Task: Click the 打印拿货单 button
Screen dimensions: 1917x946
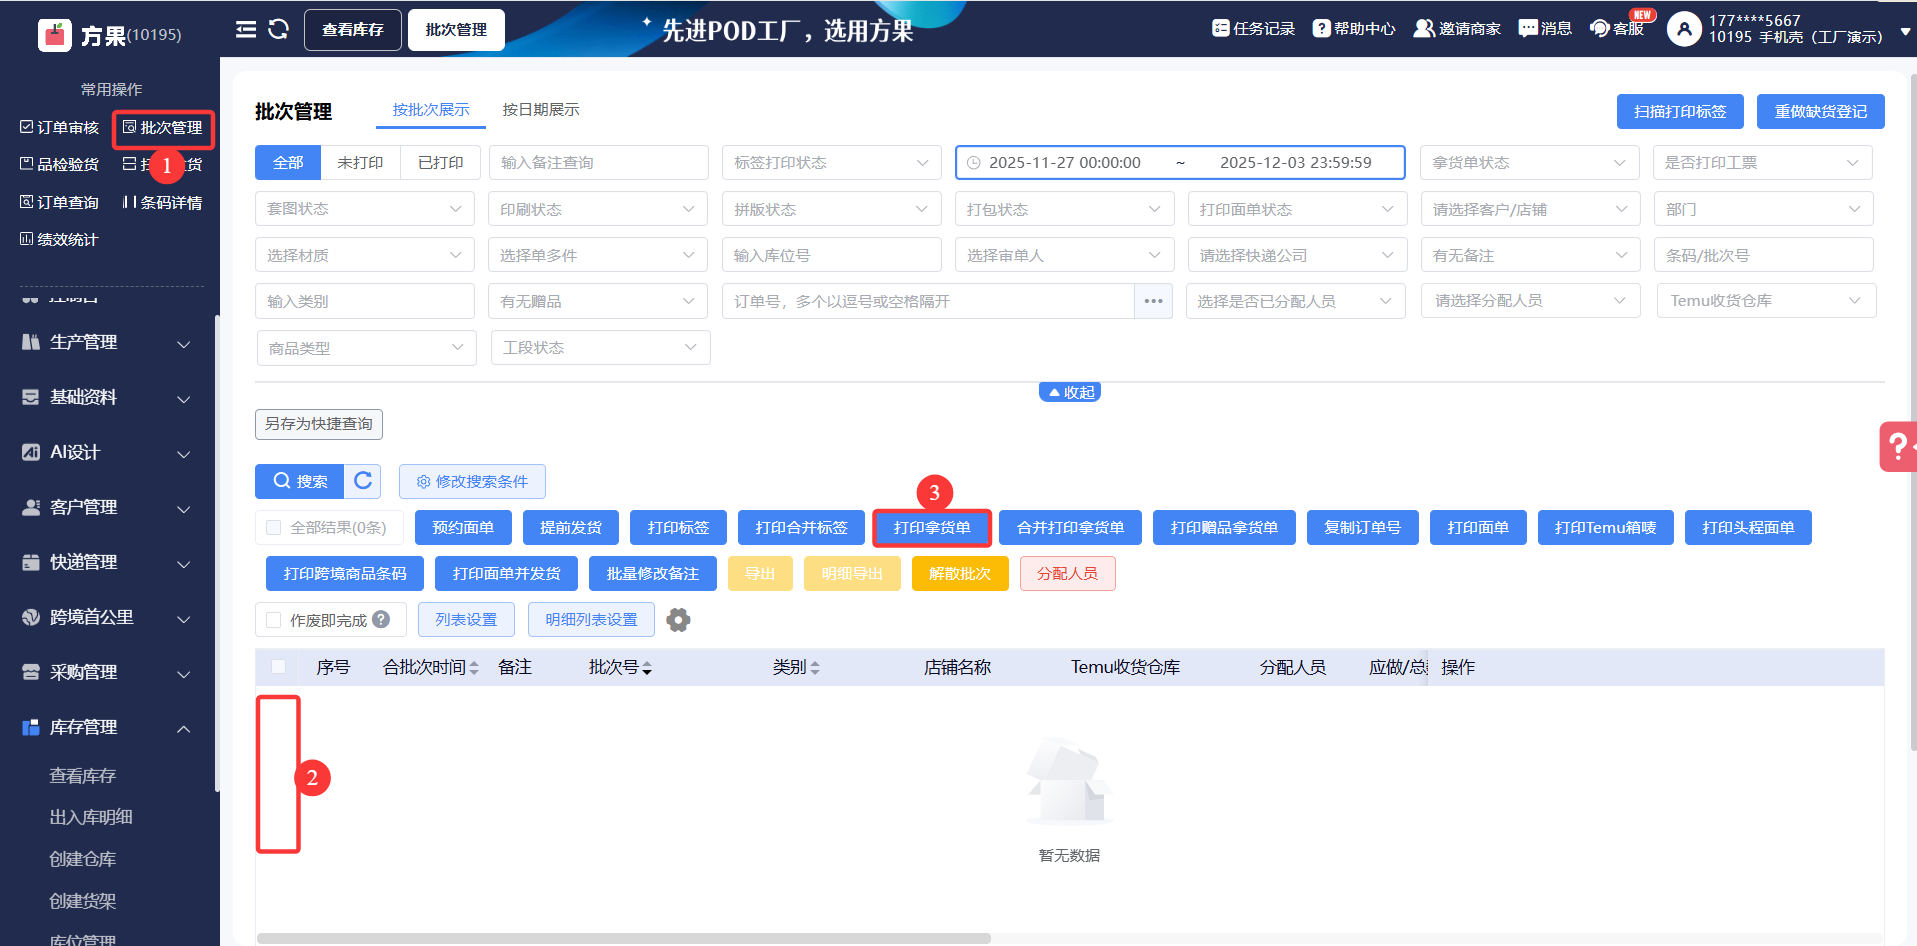Action: coord(932,527)
